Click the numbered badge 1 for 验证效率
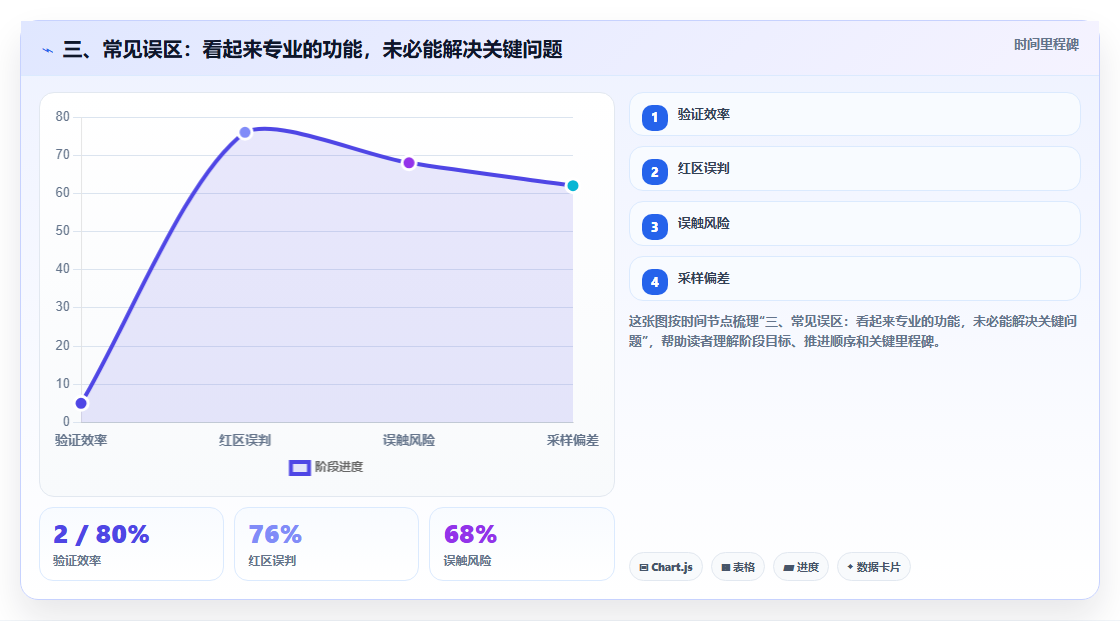 click(x=654, y=118)
